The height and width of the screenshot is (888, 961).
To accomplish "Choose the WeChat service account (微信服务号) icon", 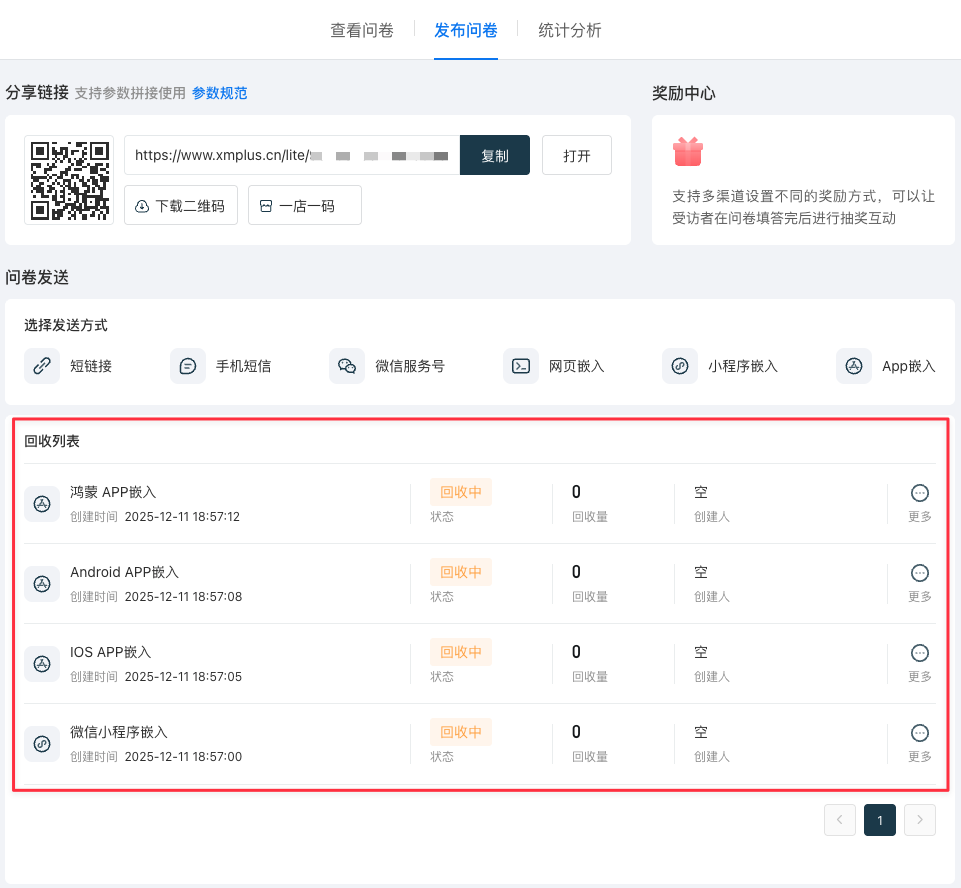I will (347, 366).
